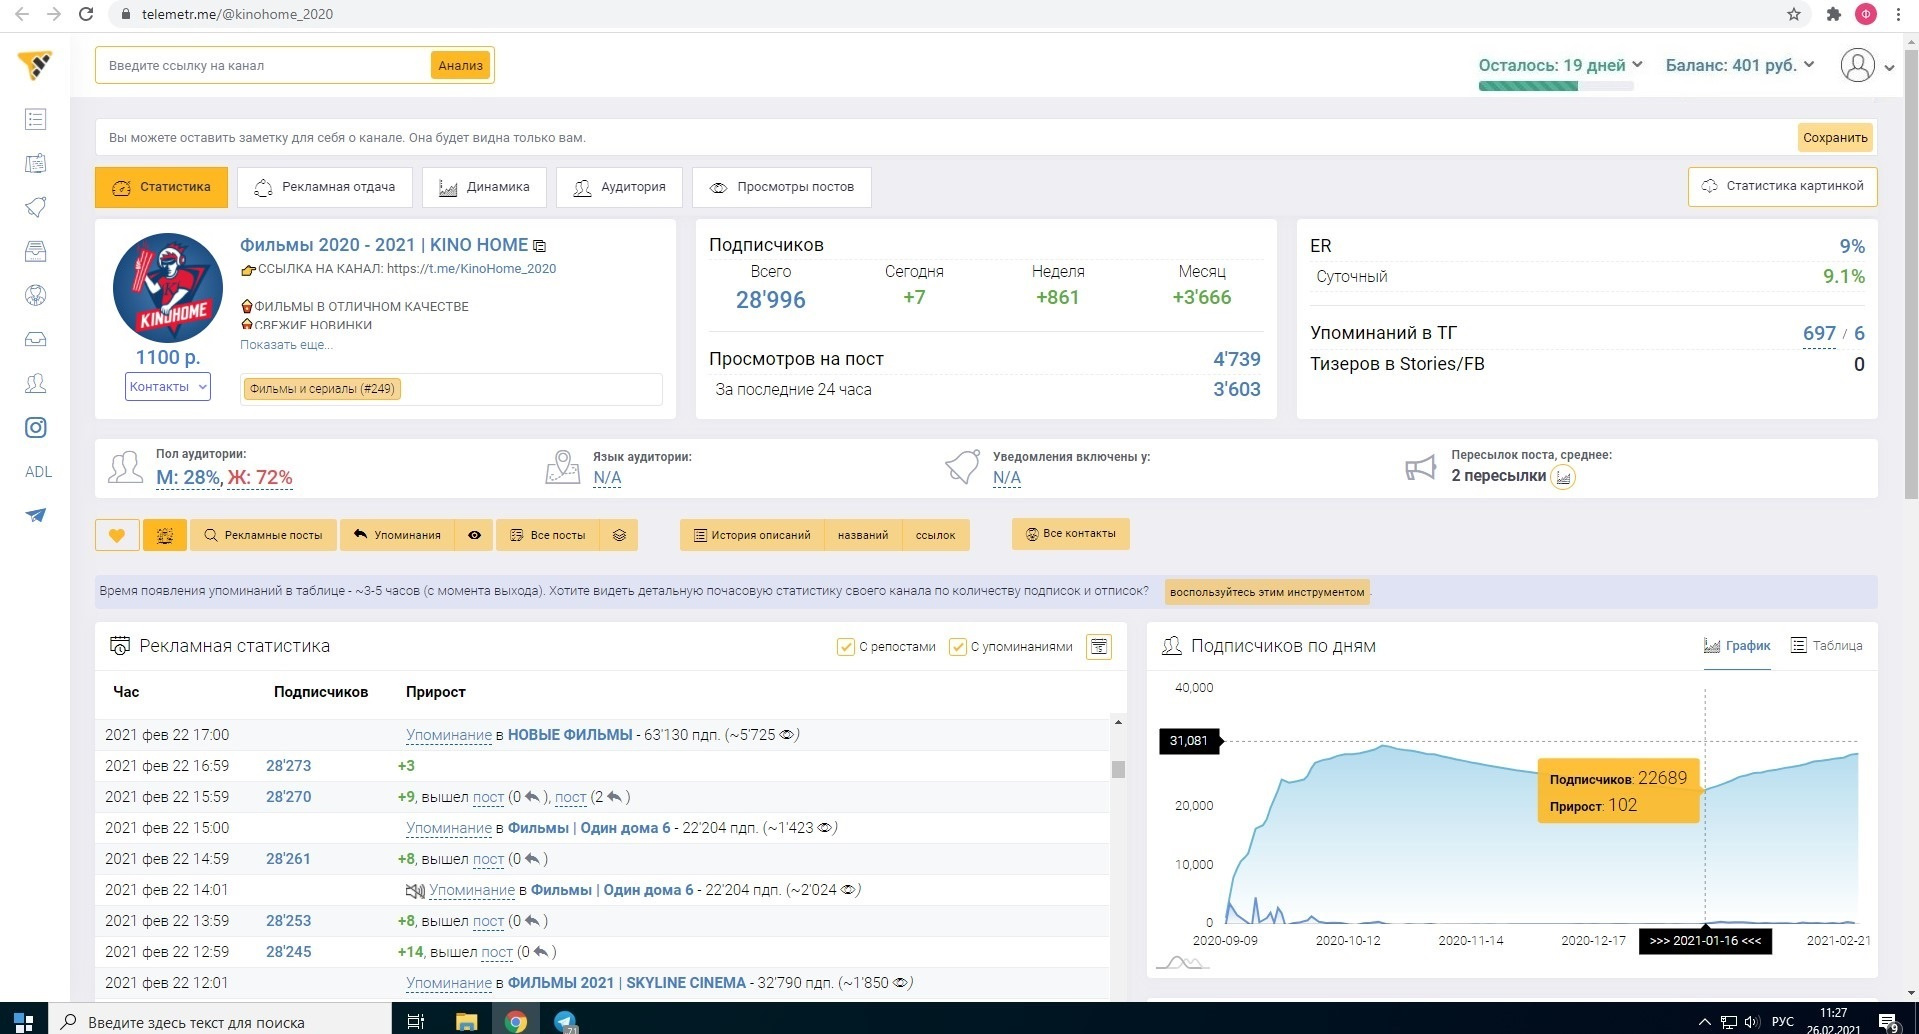This screenshot has height=1034, width=1919.
Task: Open mention link for НОВЫЕ ФИЛЬМЫ
Action: [449, 735]
